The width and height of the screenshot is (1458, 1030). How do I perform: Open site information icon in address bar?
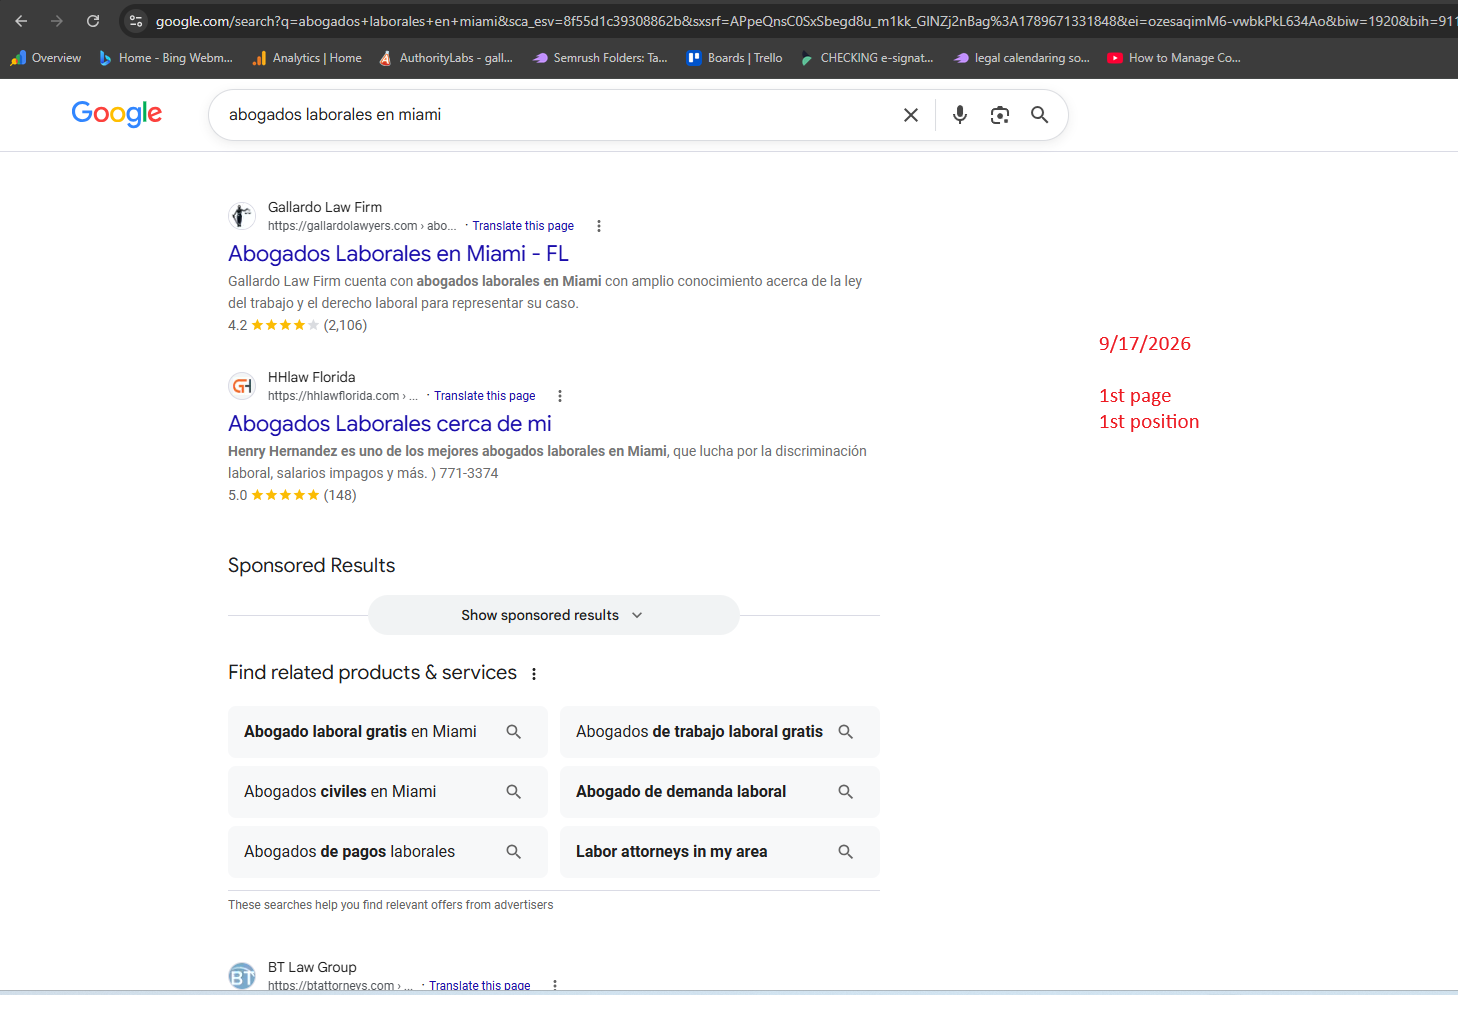pyautogui.click(x=136, y=21)
